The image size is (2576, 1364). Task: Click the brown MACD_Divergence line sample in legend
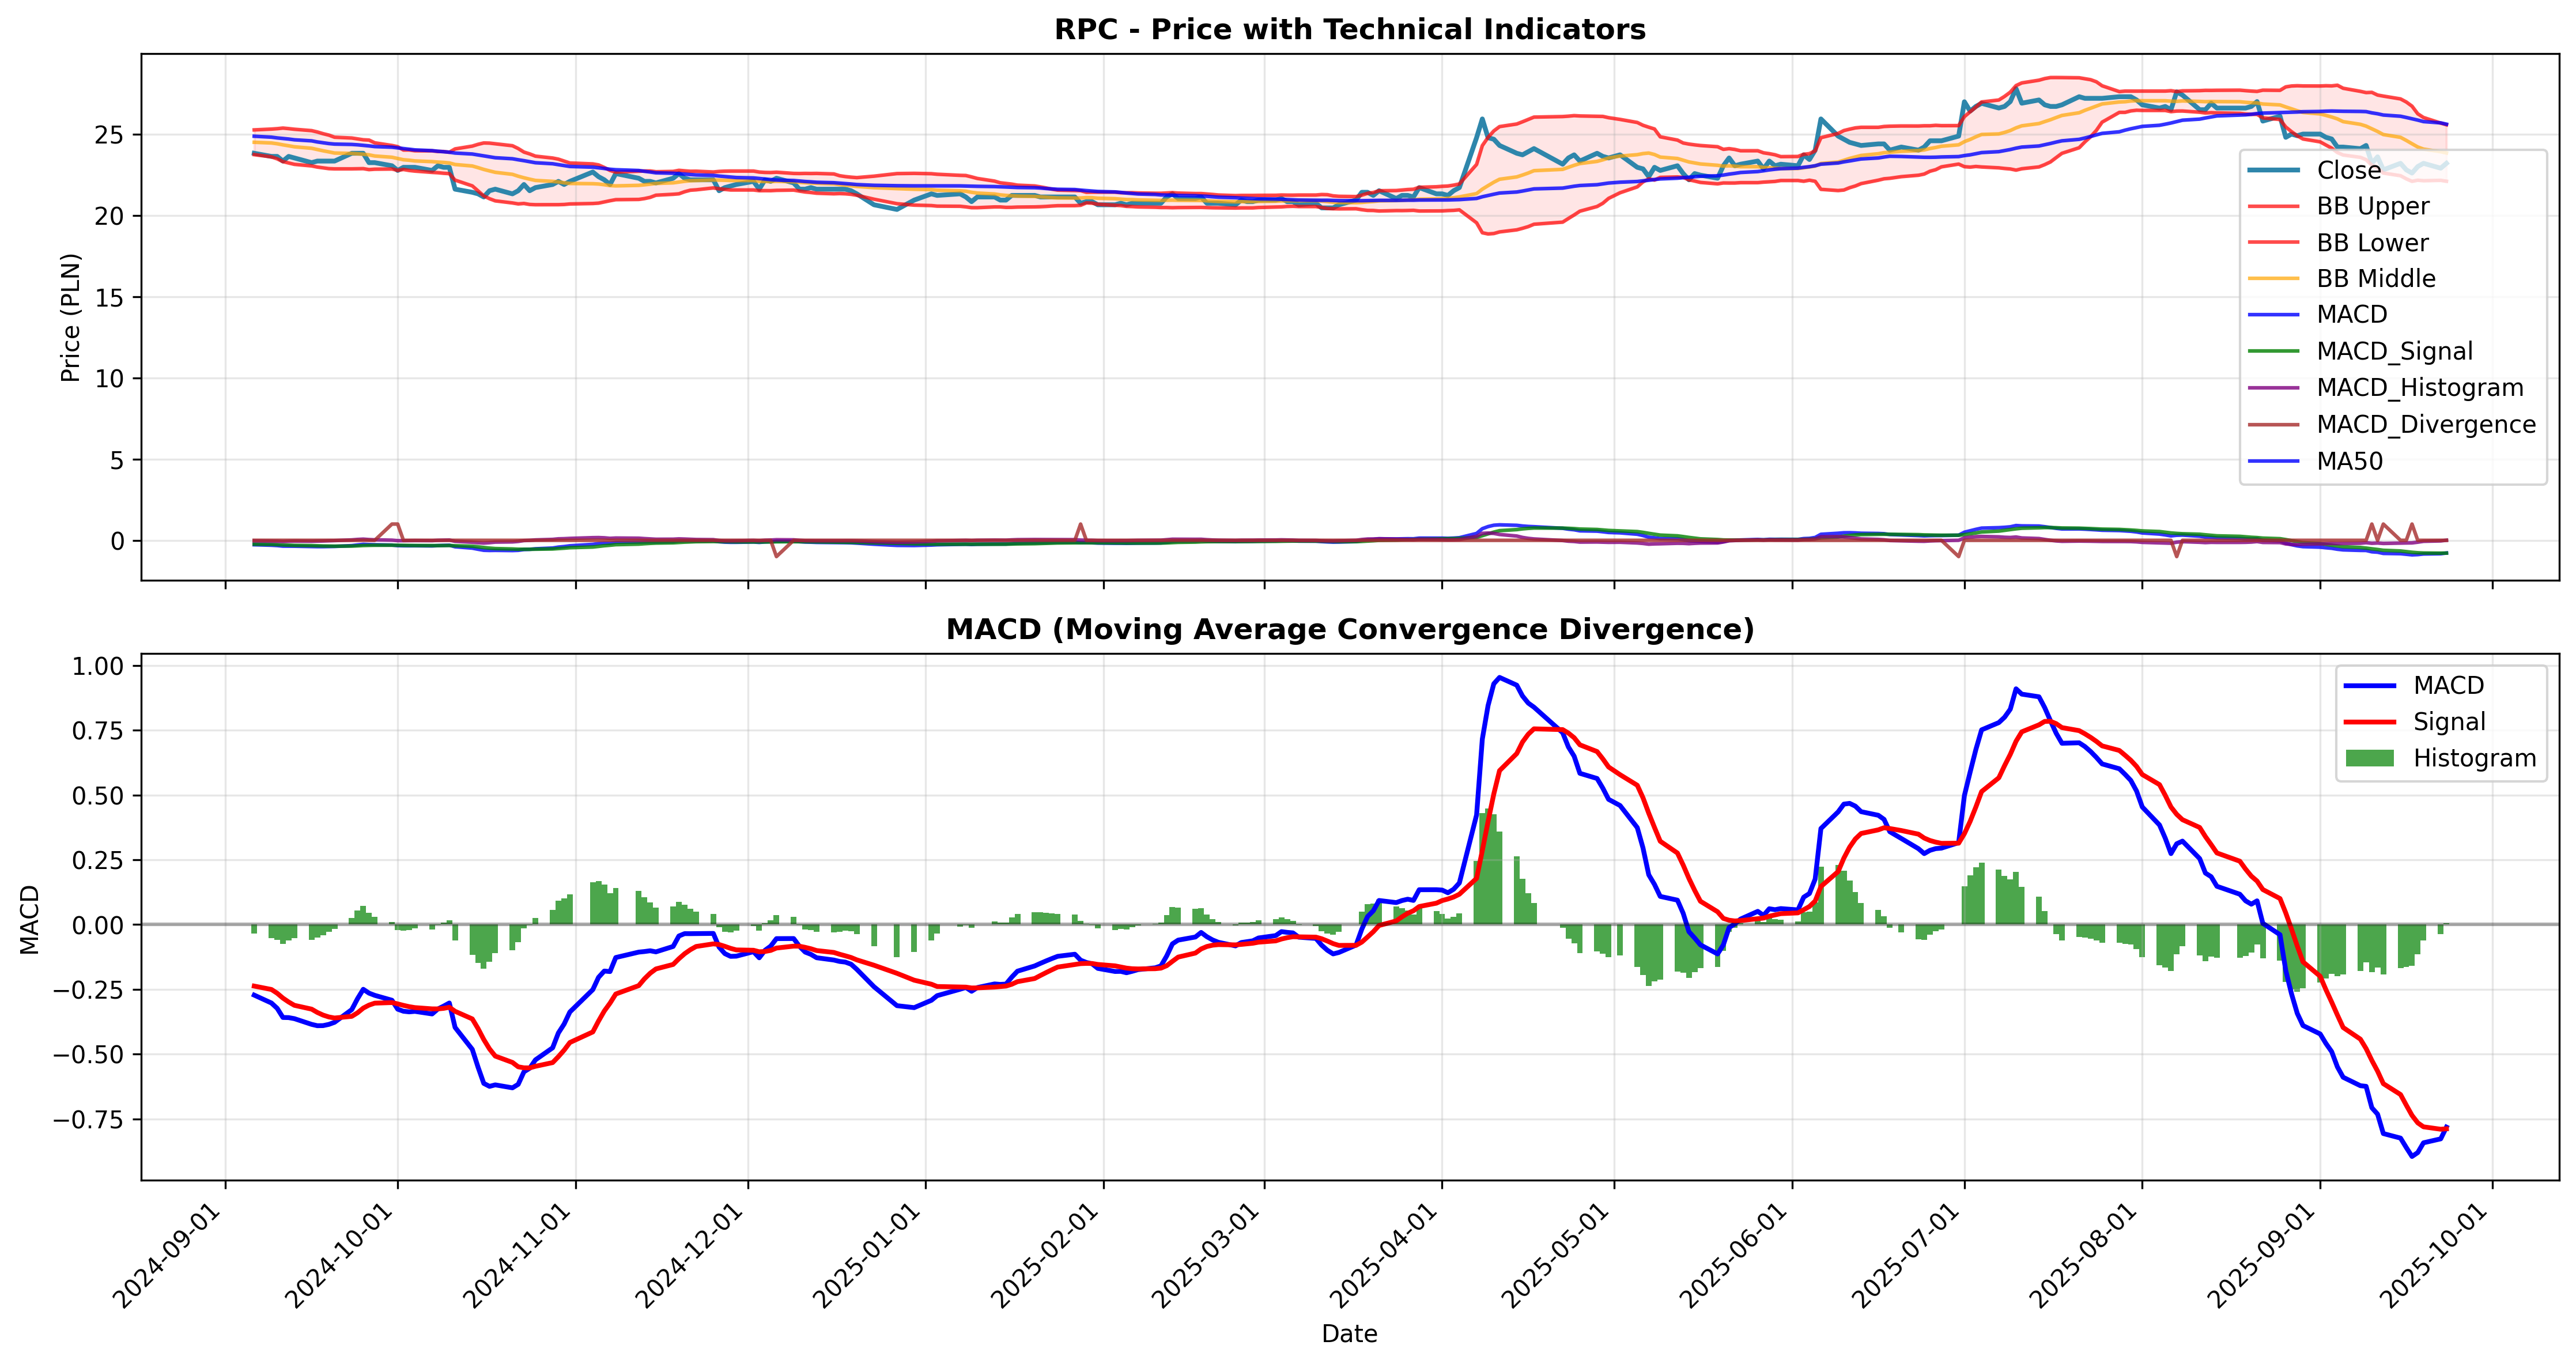(x=2274, y=424)
